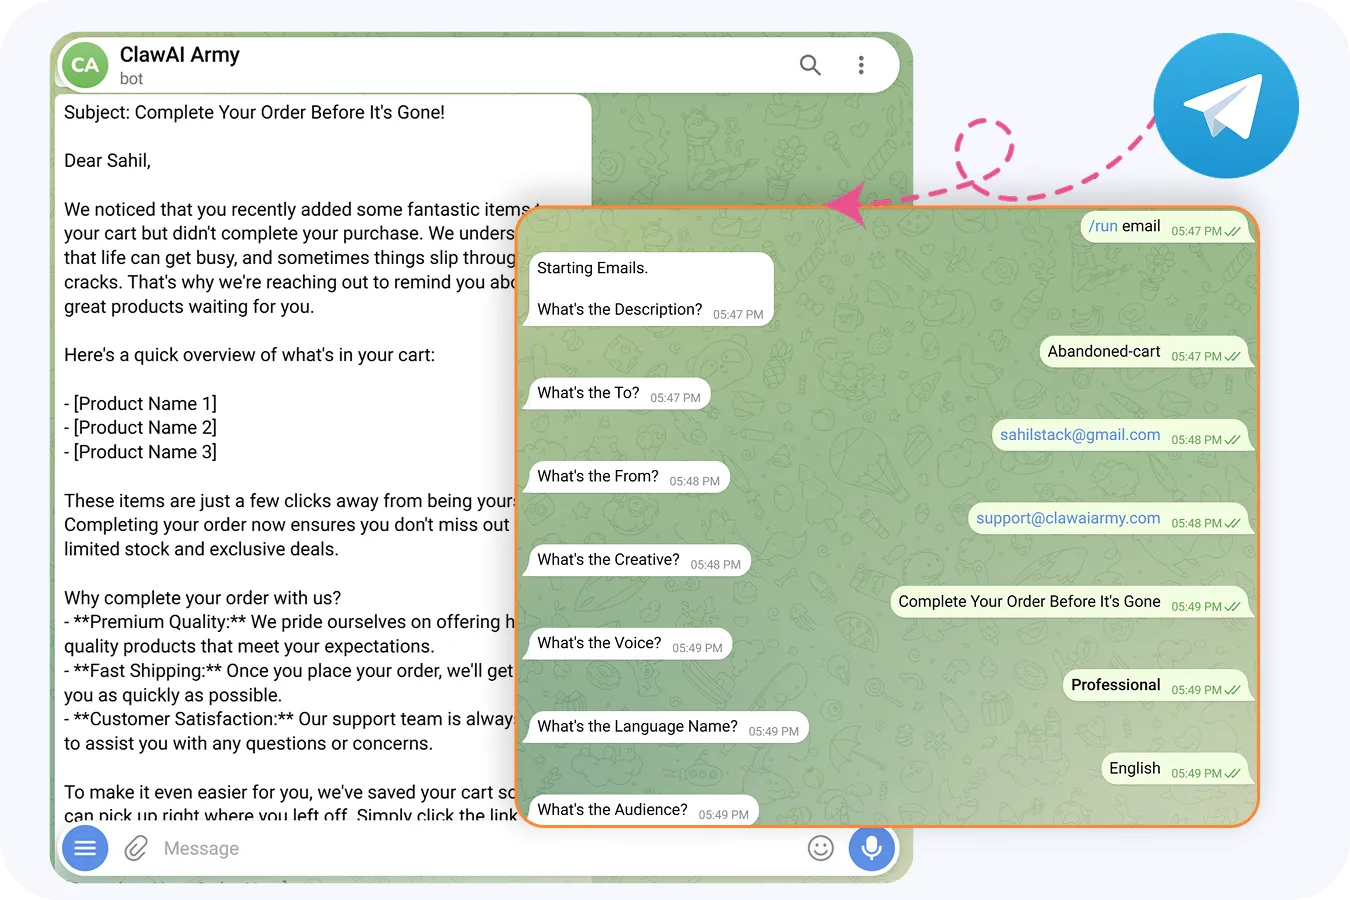Click 'Here's a quick overview' line

pyautogui.click(x=249, y=355)
